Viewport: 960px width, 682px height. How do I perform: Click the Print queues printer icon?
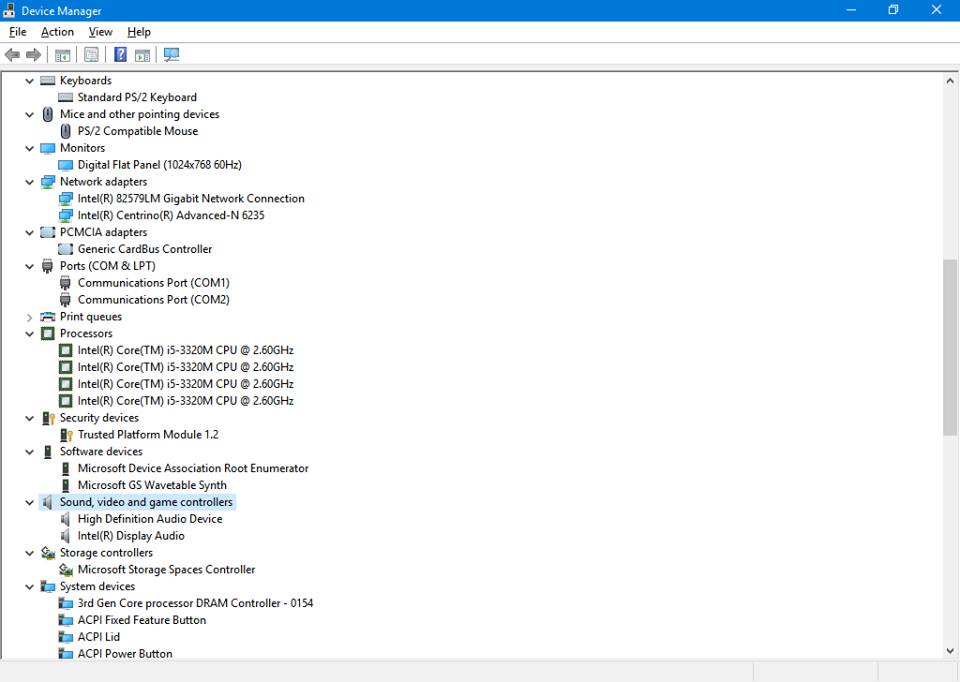pyautogui.click(x=48, y=317)
